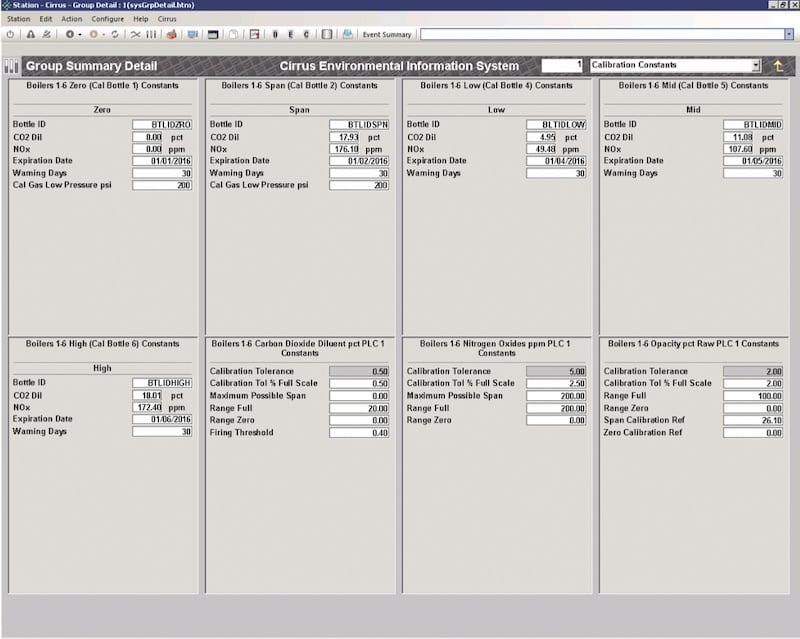This screenshot has height=639, width=800.
Task: Click the 'E' toolbar icon
Action: click(x=291, y=34)
